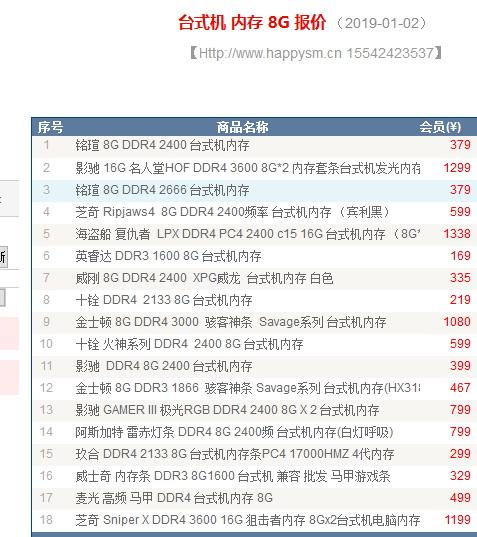Click price 499 for 麦光 高频 马甲

(460, 498)
